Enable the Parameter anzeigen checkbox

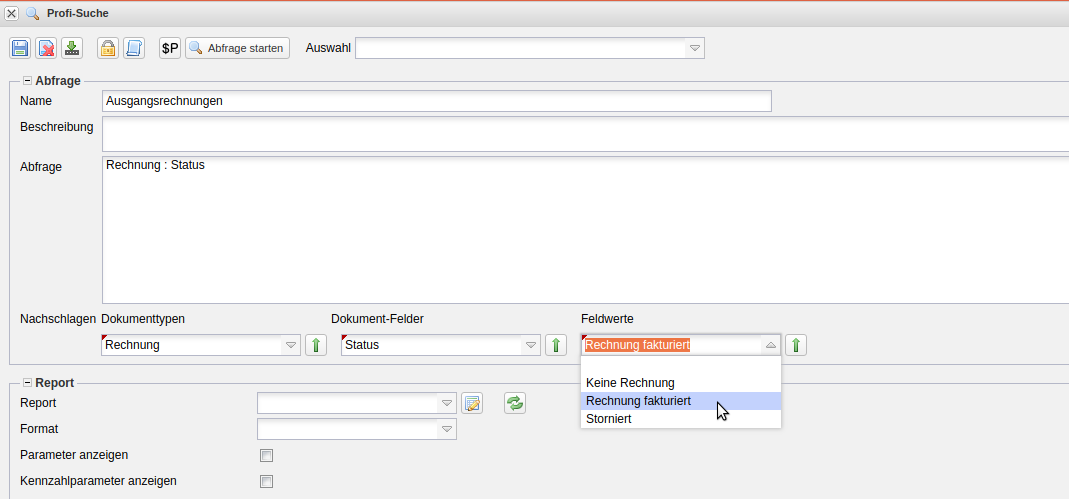click(266, 455)
